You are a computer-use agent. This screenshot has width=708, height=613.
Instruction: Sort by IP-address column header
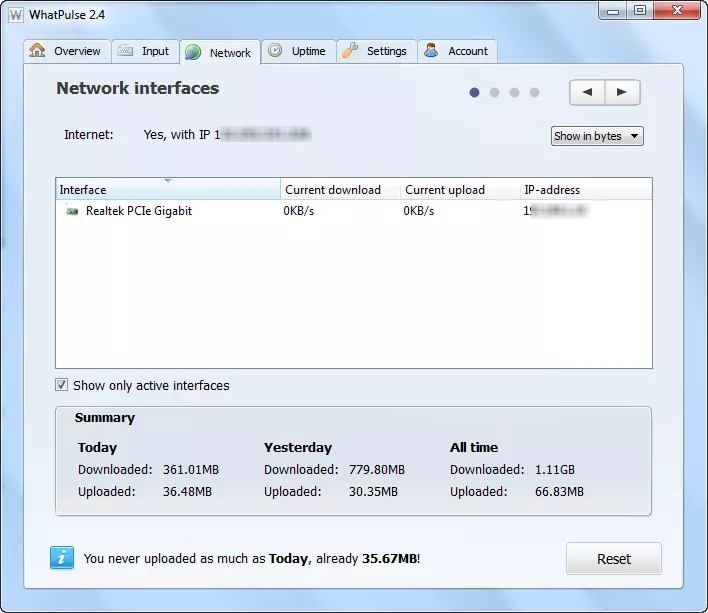tap(586, 189)
